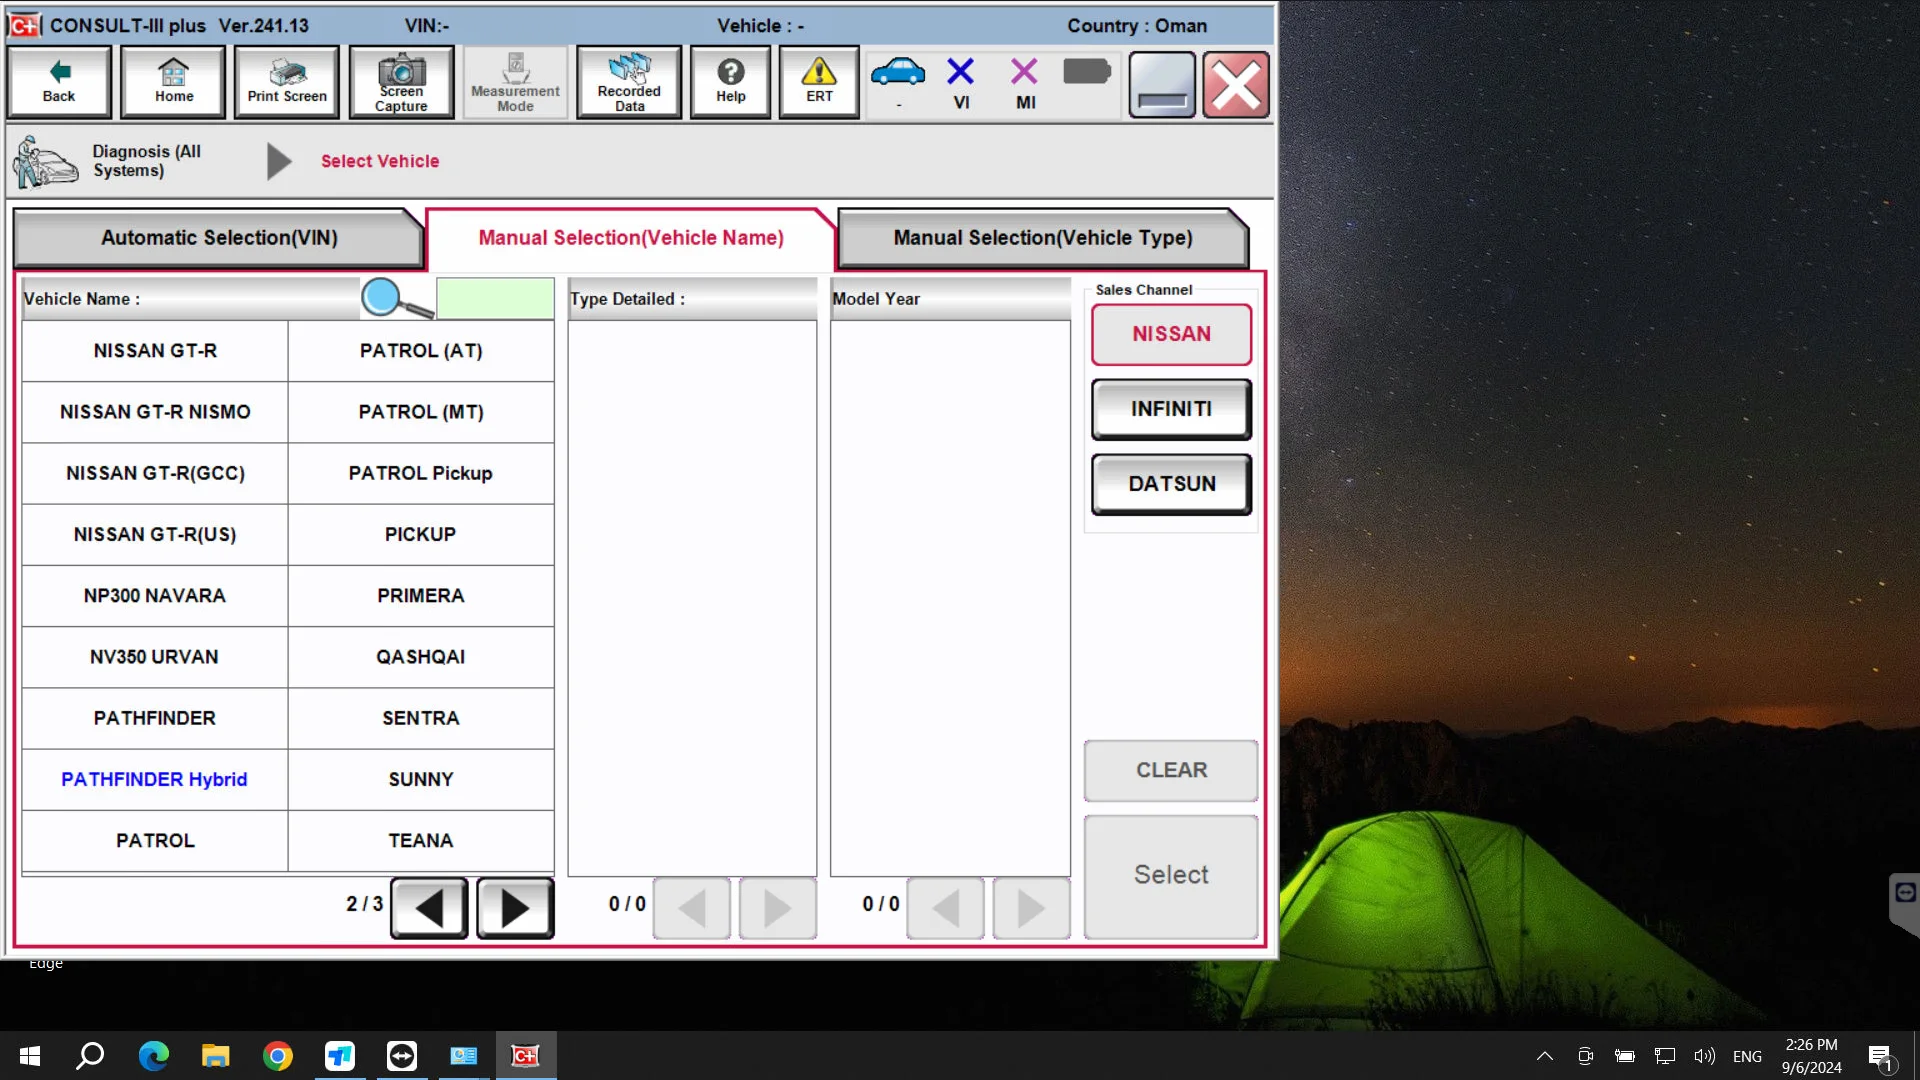1920x1080 pixels.
Task: Select QASHQAI vehicle
Action: click(421, 657)
